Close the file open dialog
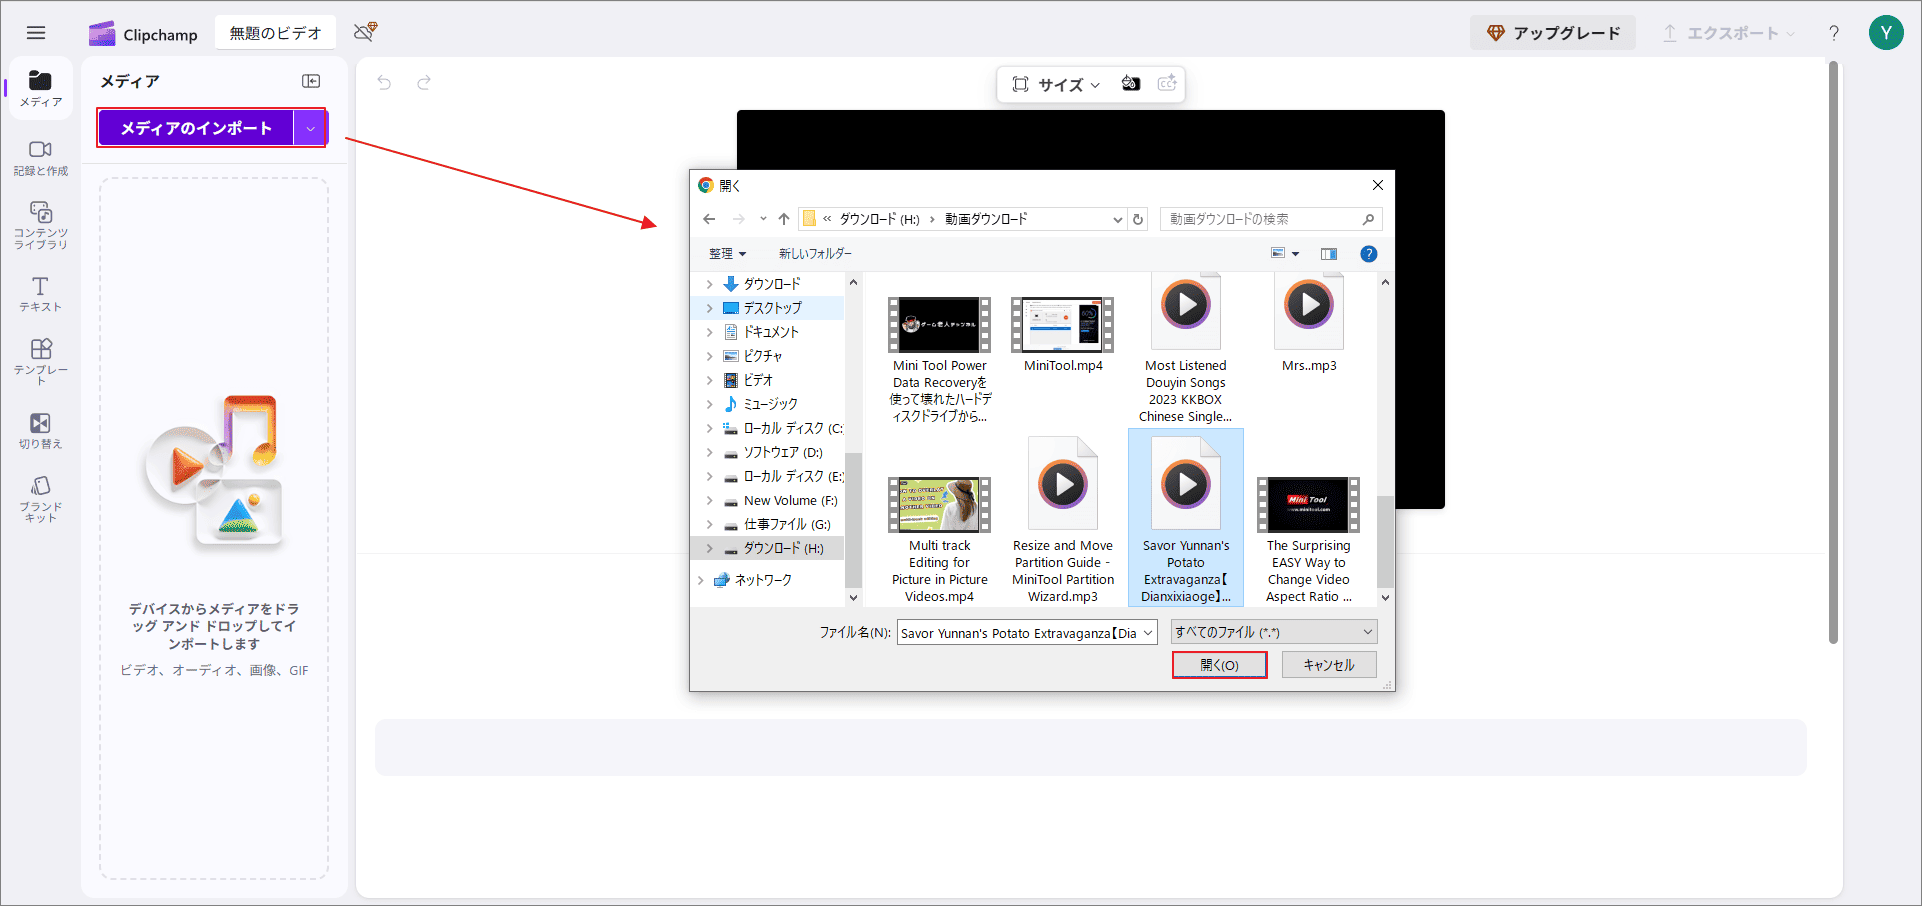The height and width of the screenshot is (906, 1922). tap(1378, 185)
